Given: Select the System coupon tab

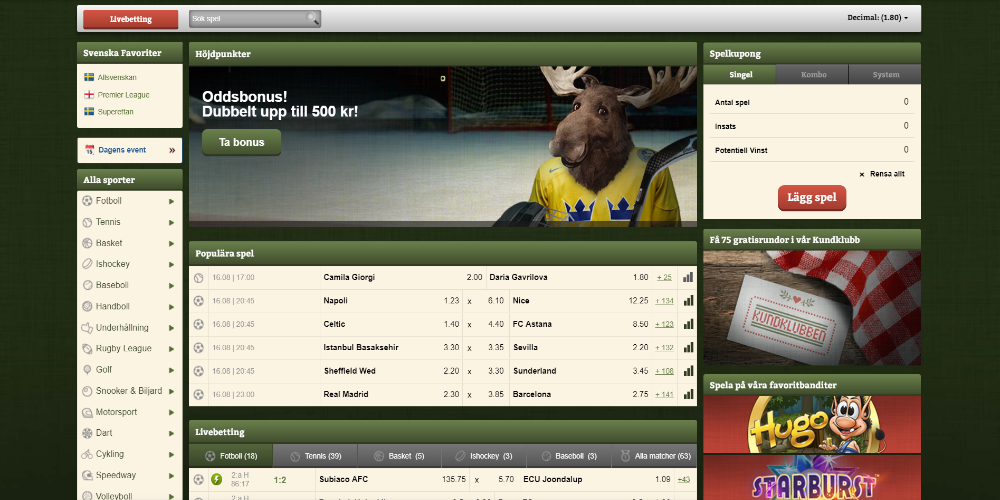Looking at the screenshot, I should [x=885, y=75].
